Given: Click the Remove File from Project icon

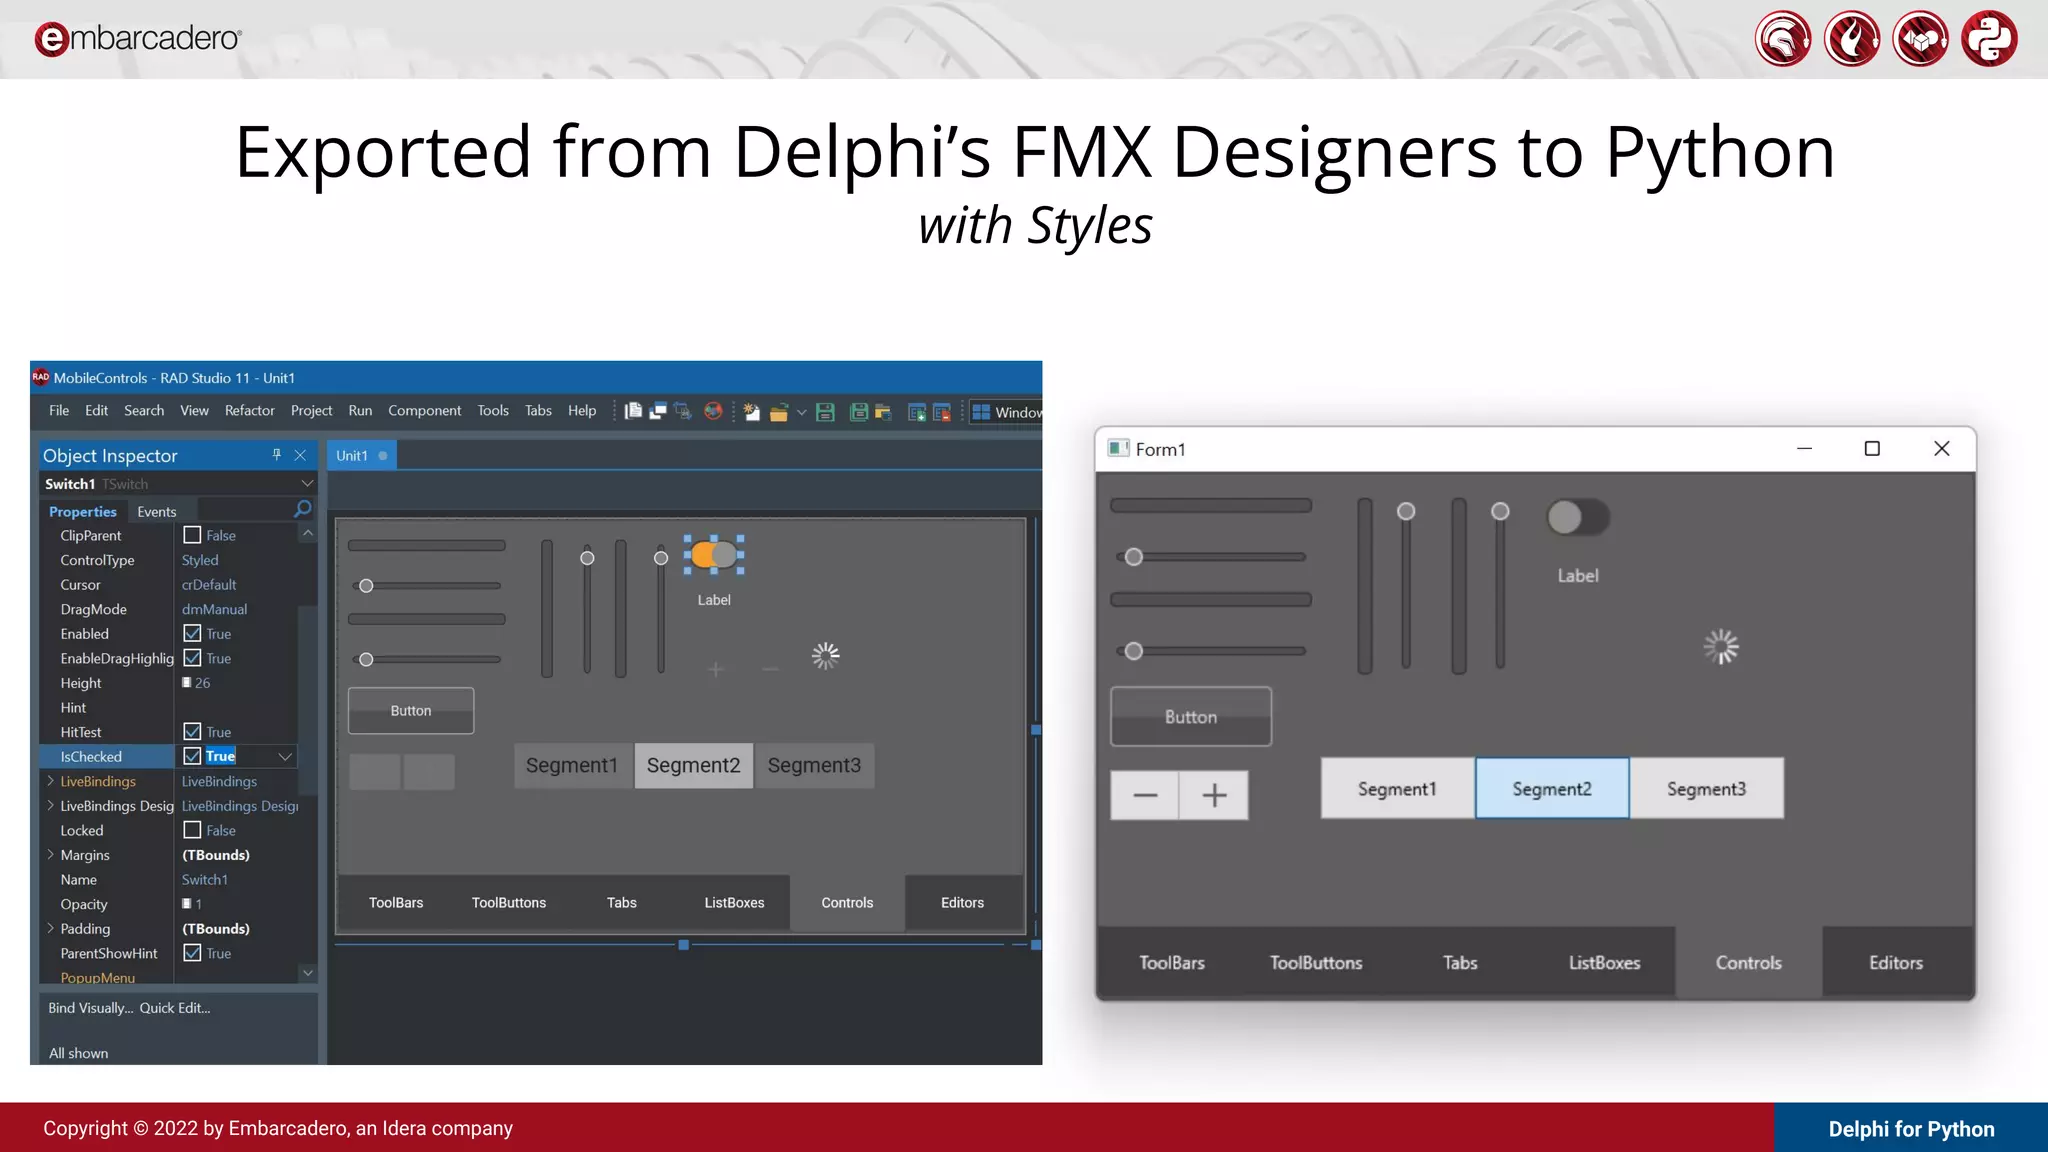Looking at the screenshot, I should (x=941, y=412).
